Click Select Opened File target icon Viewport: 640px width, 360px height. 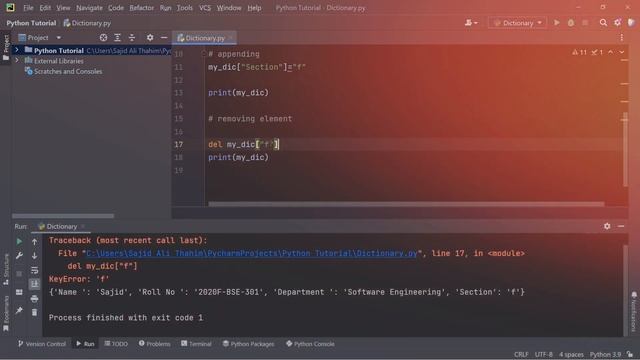tap(103, 38)
